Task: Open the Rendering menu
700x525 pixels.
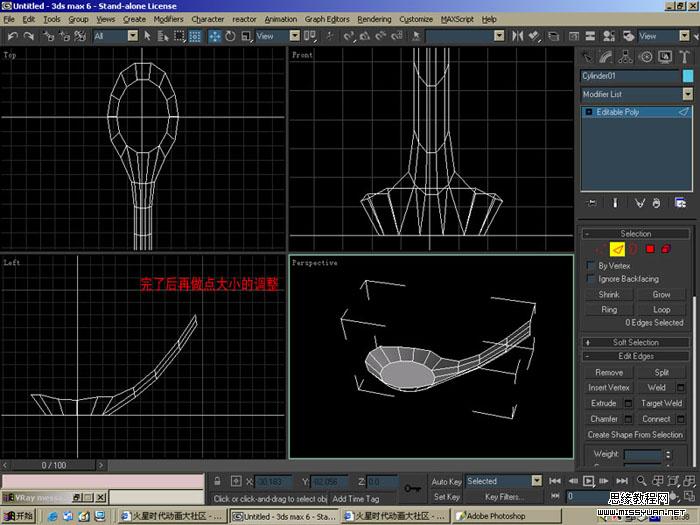Action: pyautogui.click(x=374, y=19)
